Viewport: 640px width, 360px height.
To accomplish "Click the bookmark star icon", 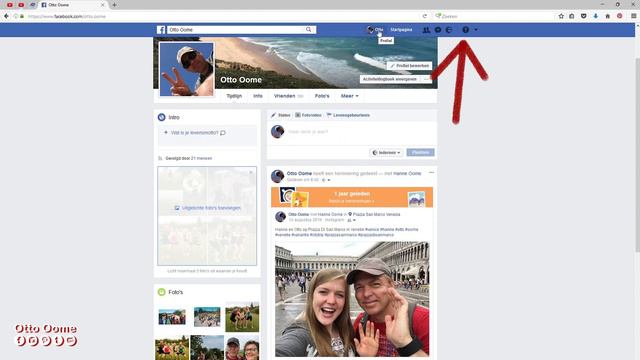I will point(561,16).
